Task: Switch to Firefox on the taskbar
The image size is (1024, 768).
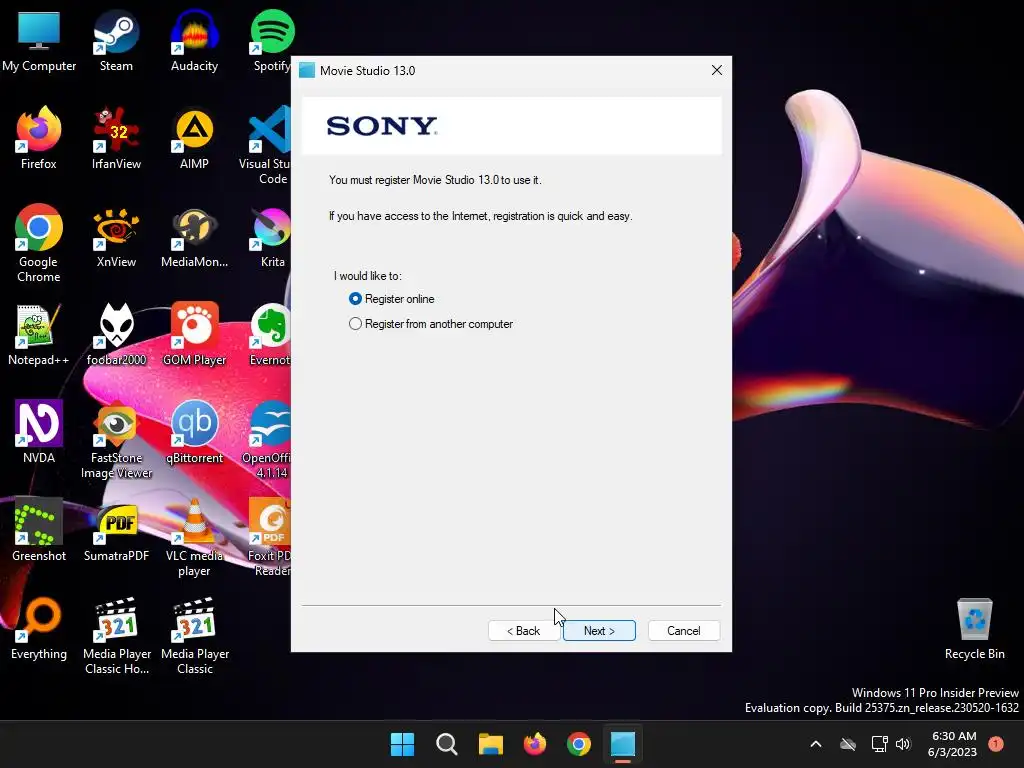Action: (x=535, y=744)
